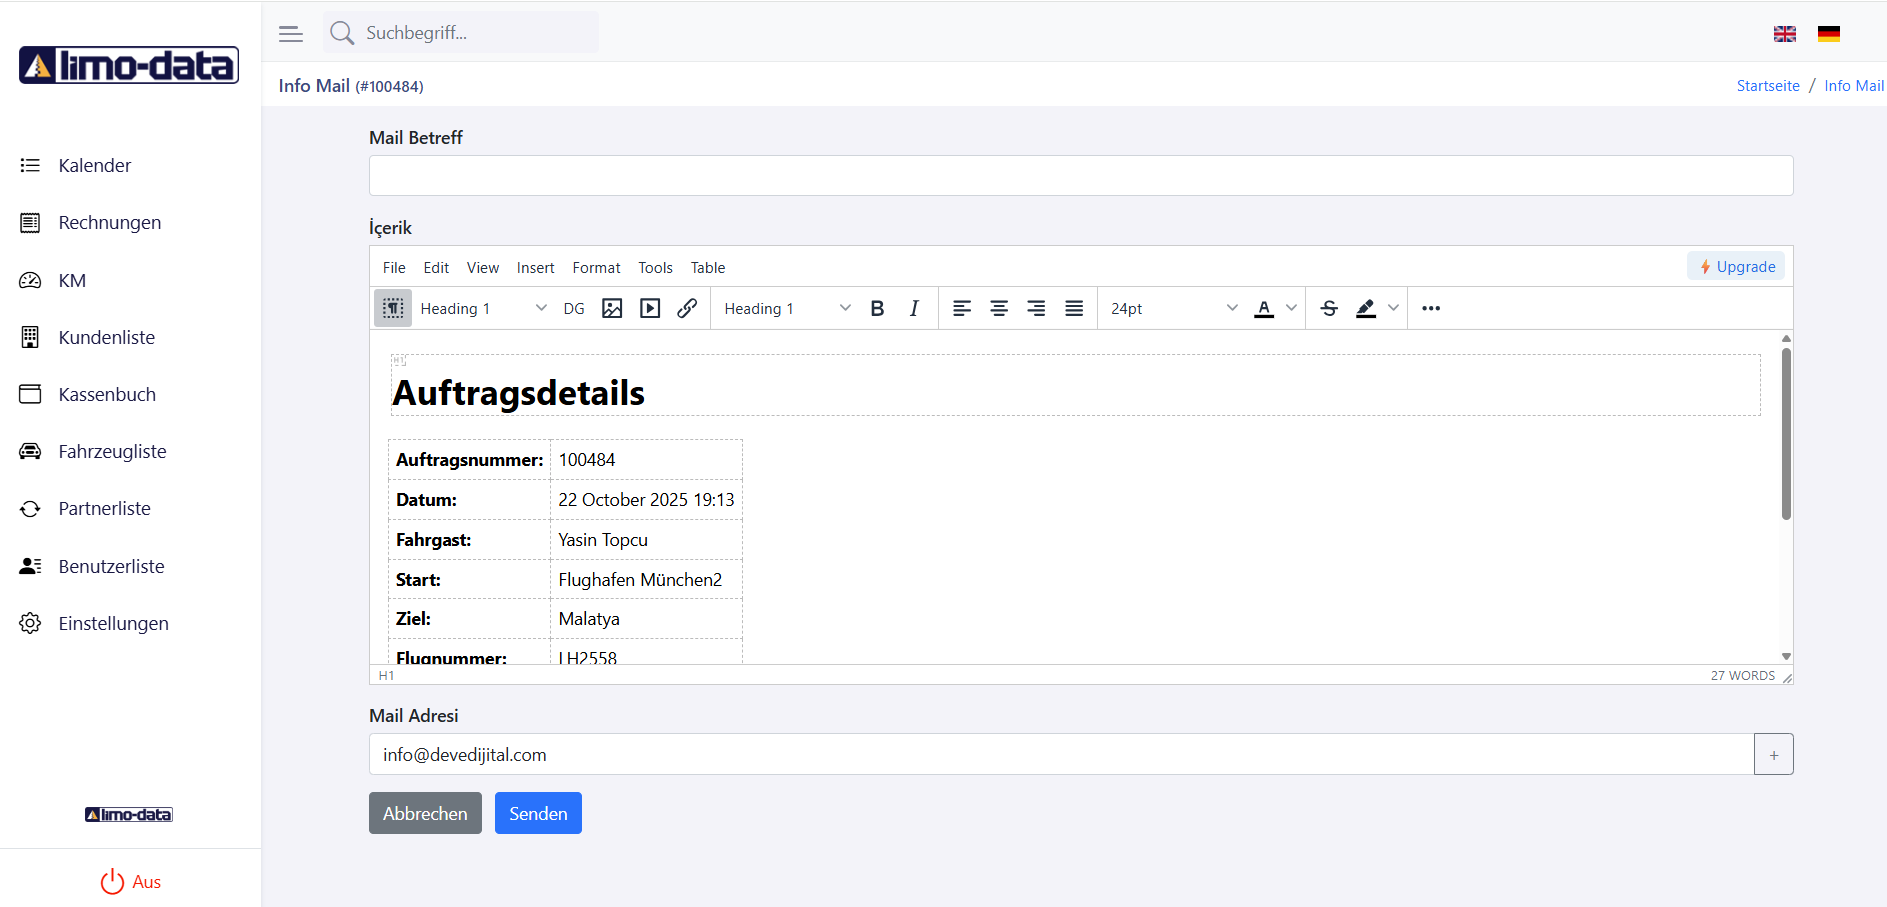Click the insert image icon
The image size is (1887, 907).
coord(612,308)
